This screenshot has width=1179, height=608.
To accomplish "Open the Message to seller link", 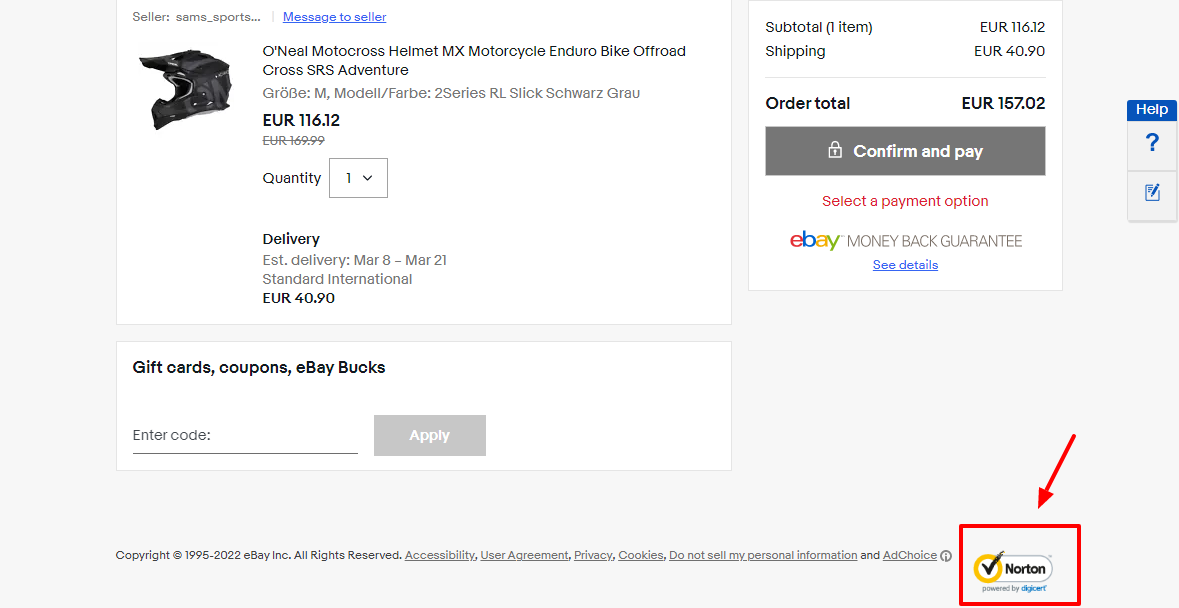I will pyautogui.click(x=334, y=17).
